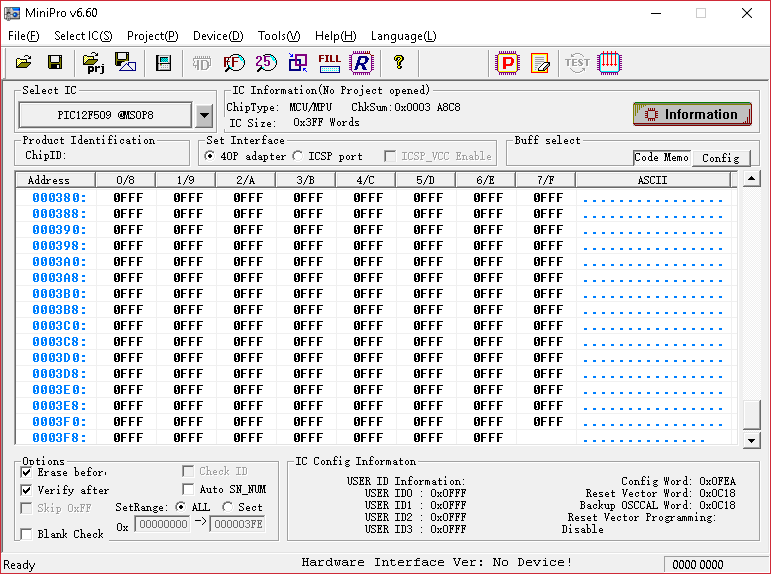Enable the Blank Check checkbox

[27, 534]
